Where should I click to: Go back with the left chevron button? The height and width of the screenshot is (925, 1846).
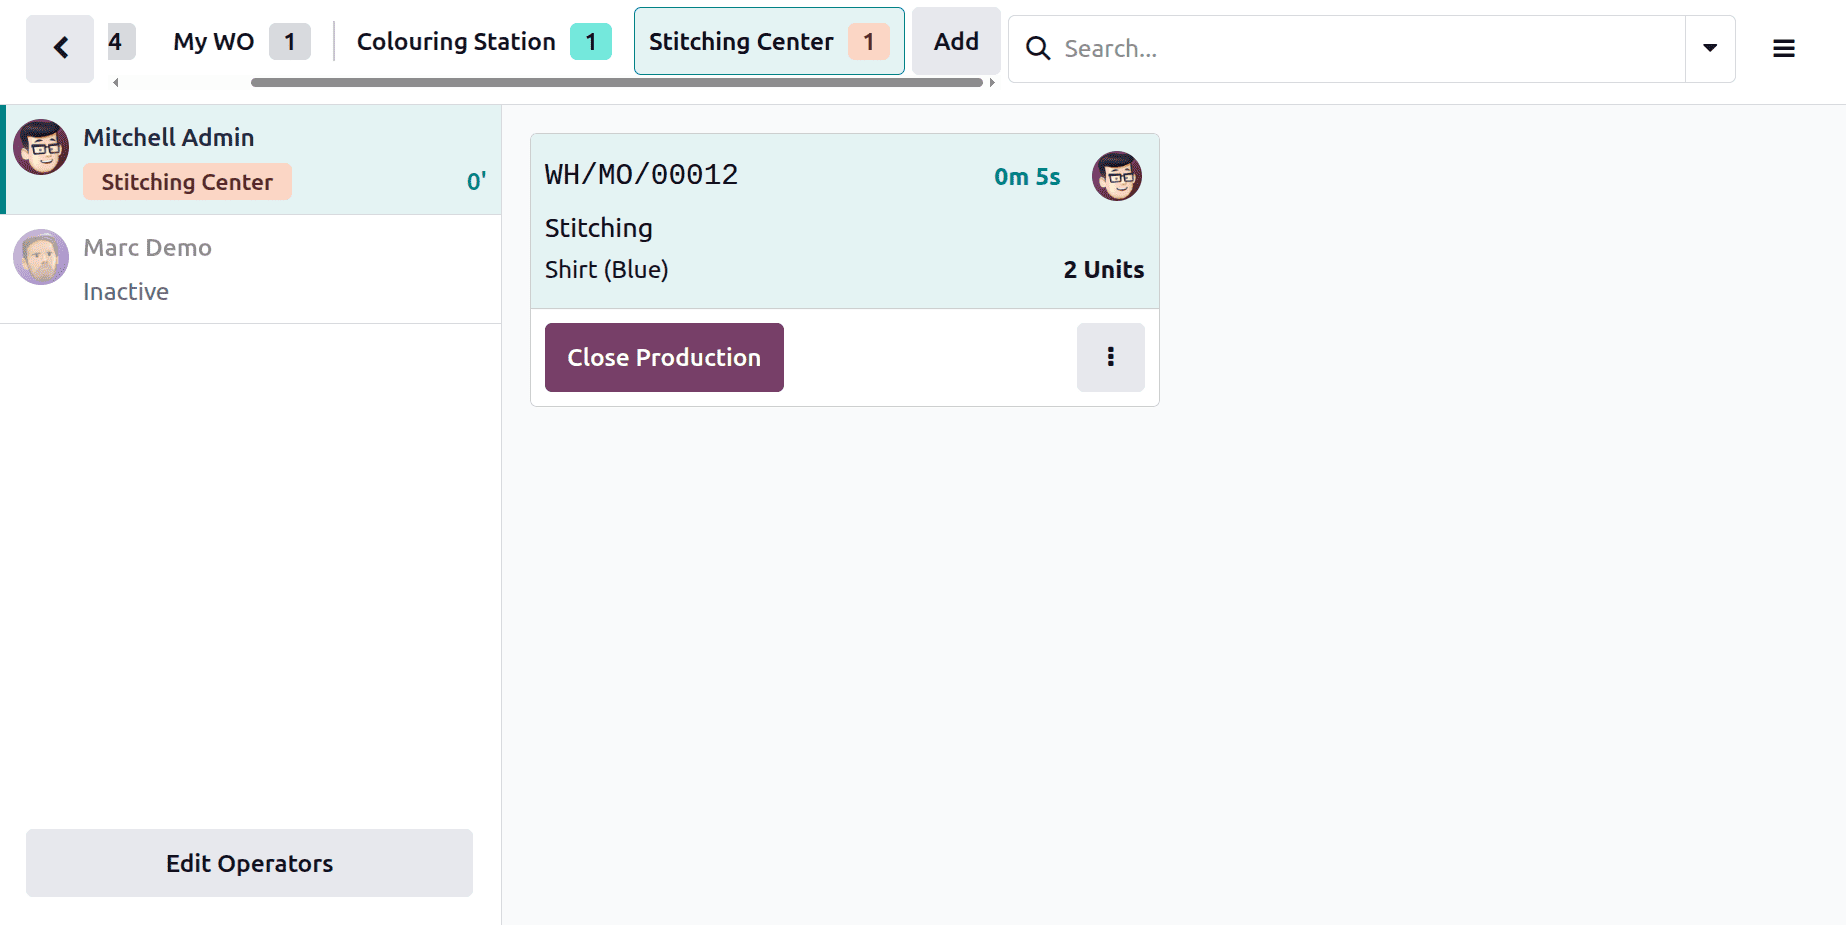60,48
